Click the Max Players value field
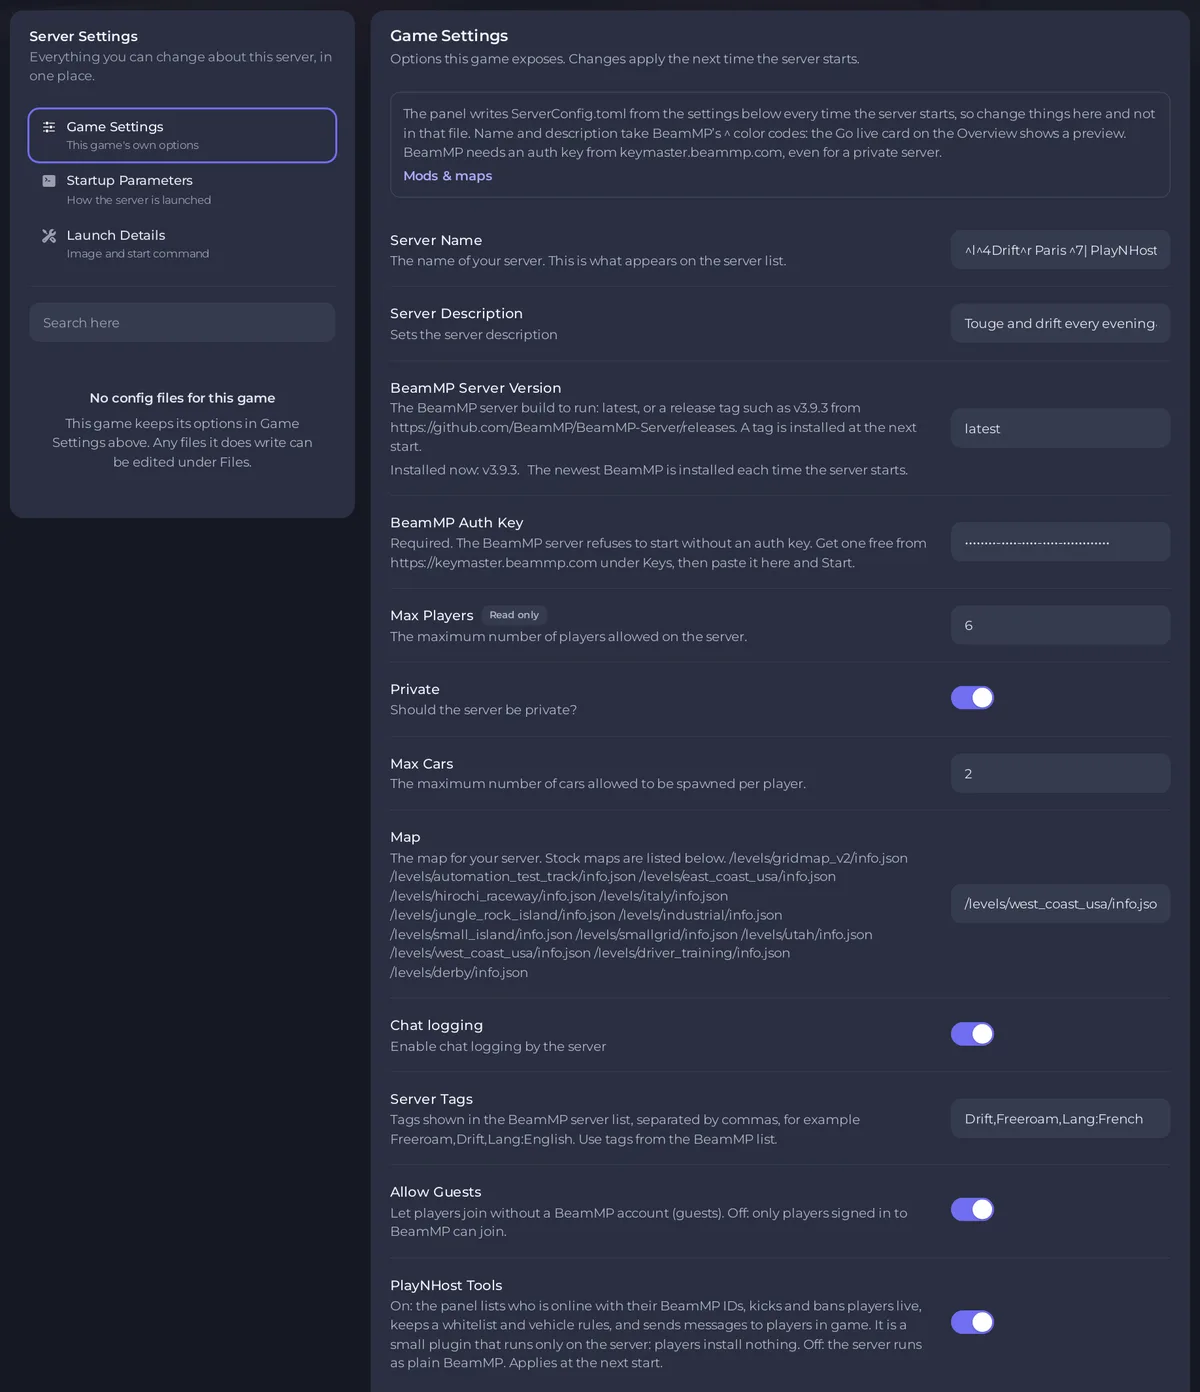This screenshot has width=1200, height=1392. tap(1060, 625)
